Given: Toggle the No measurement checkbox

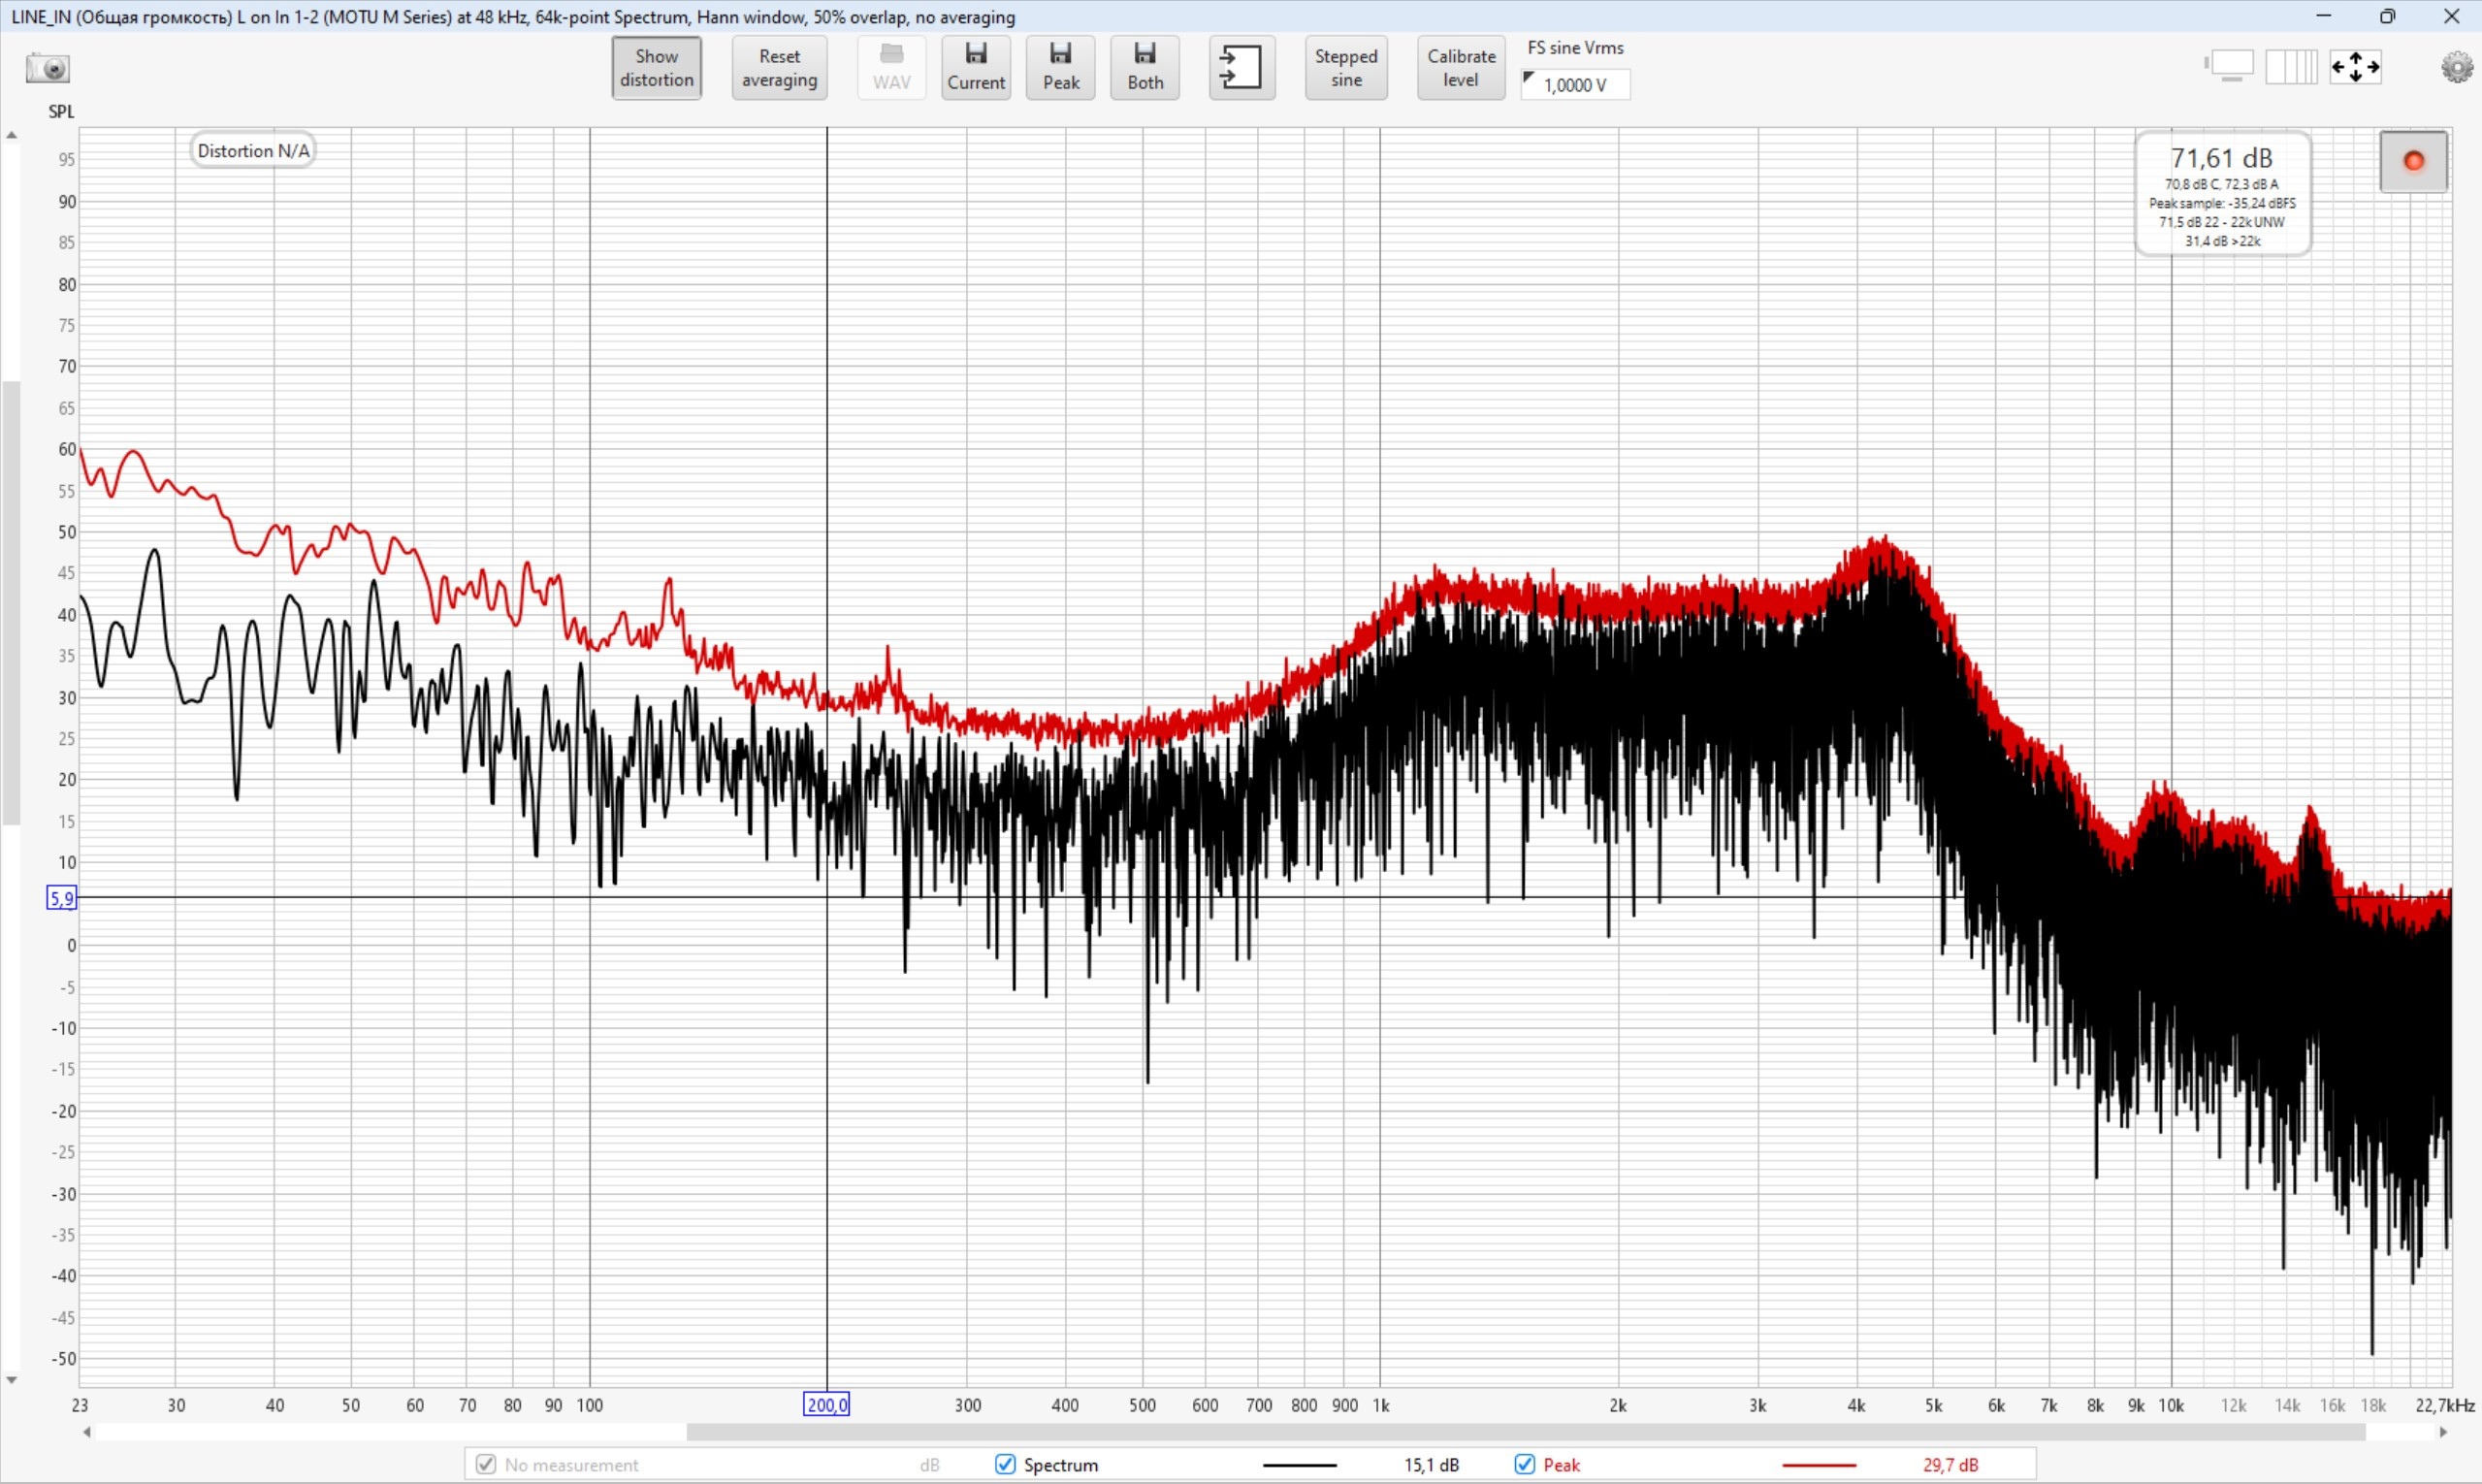Looking at the screenshot, I should [x=486, y=1464].
